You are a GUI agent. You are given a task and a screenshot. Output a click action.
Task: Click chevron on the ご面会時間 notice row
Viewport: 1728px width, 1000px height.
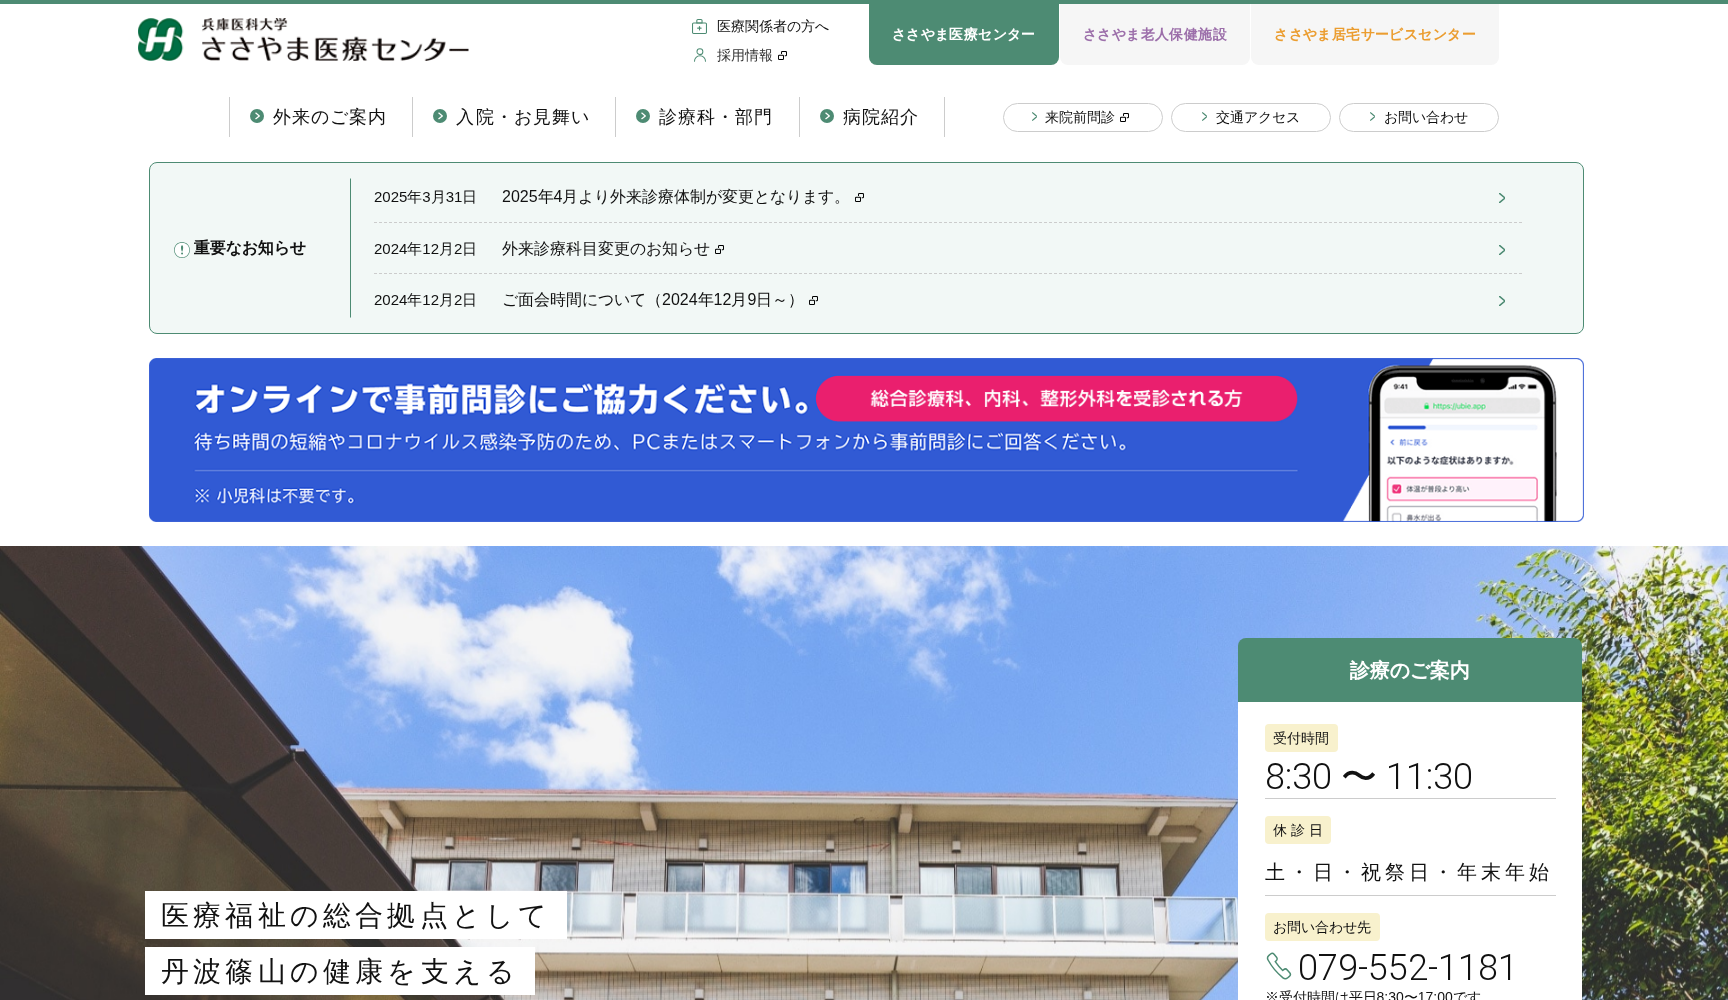click(x=1501, y=301)
